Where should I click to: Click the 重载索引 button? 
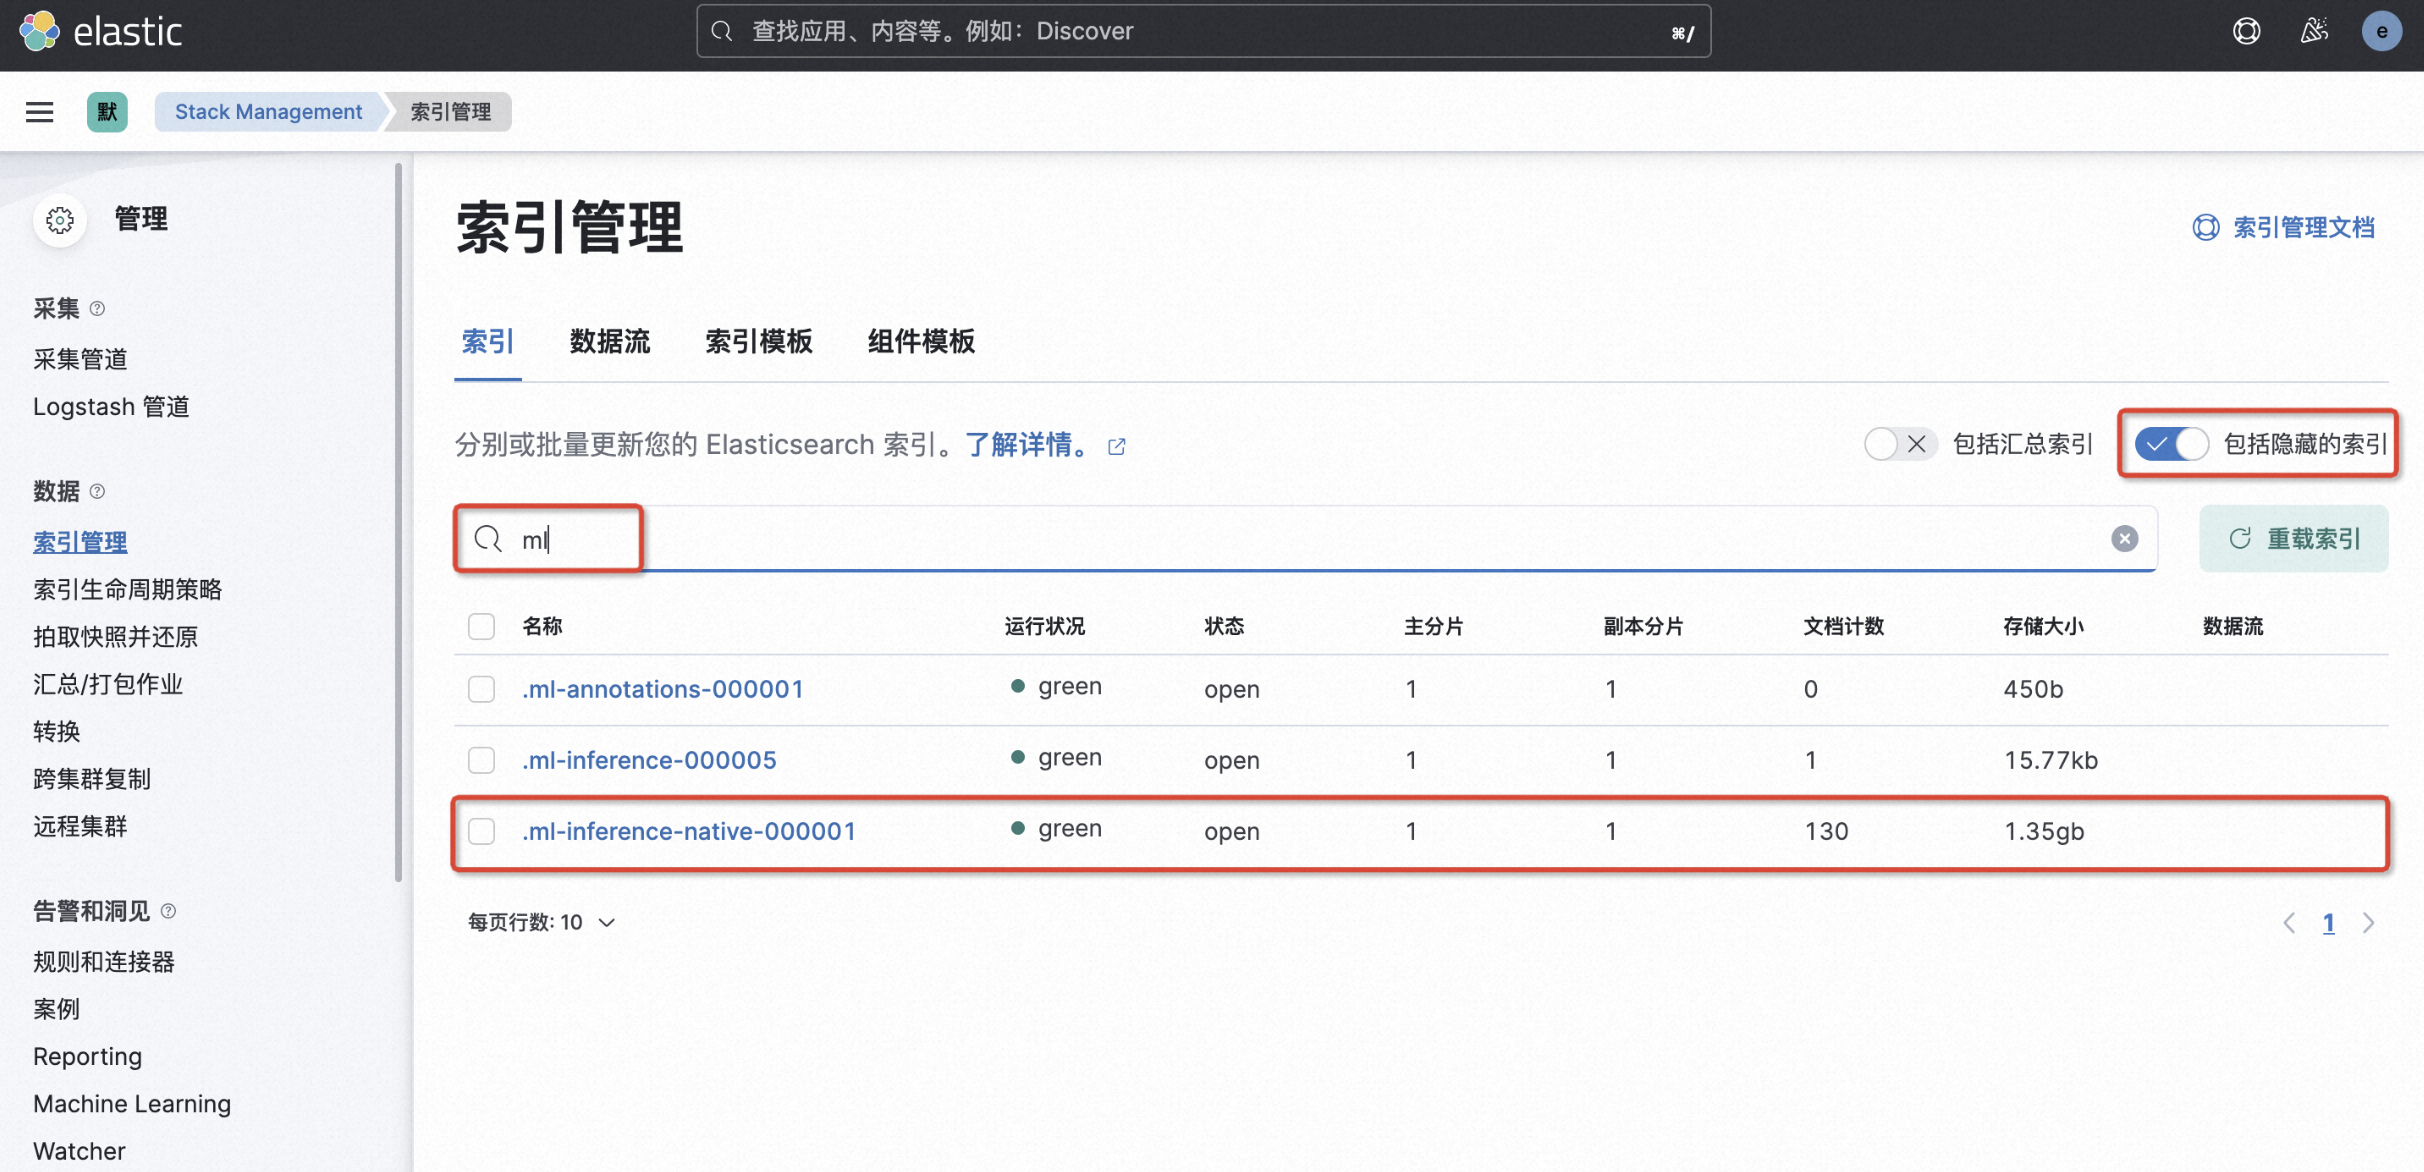[2294, 539]
